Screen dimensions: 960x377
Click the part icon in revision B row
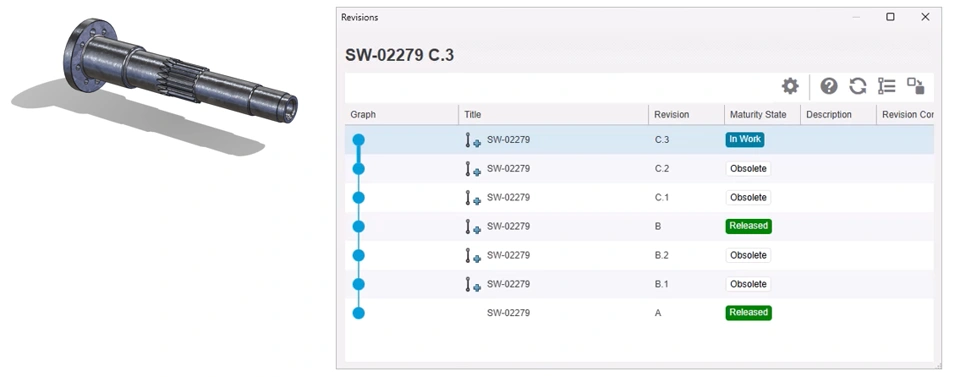click(x=473, y=226)
